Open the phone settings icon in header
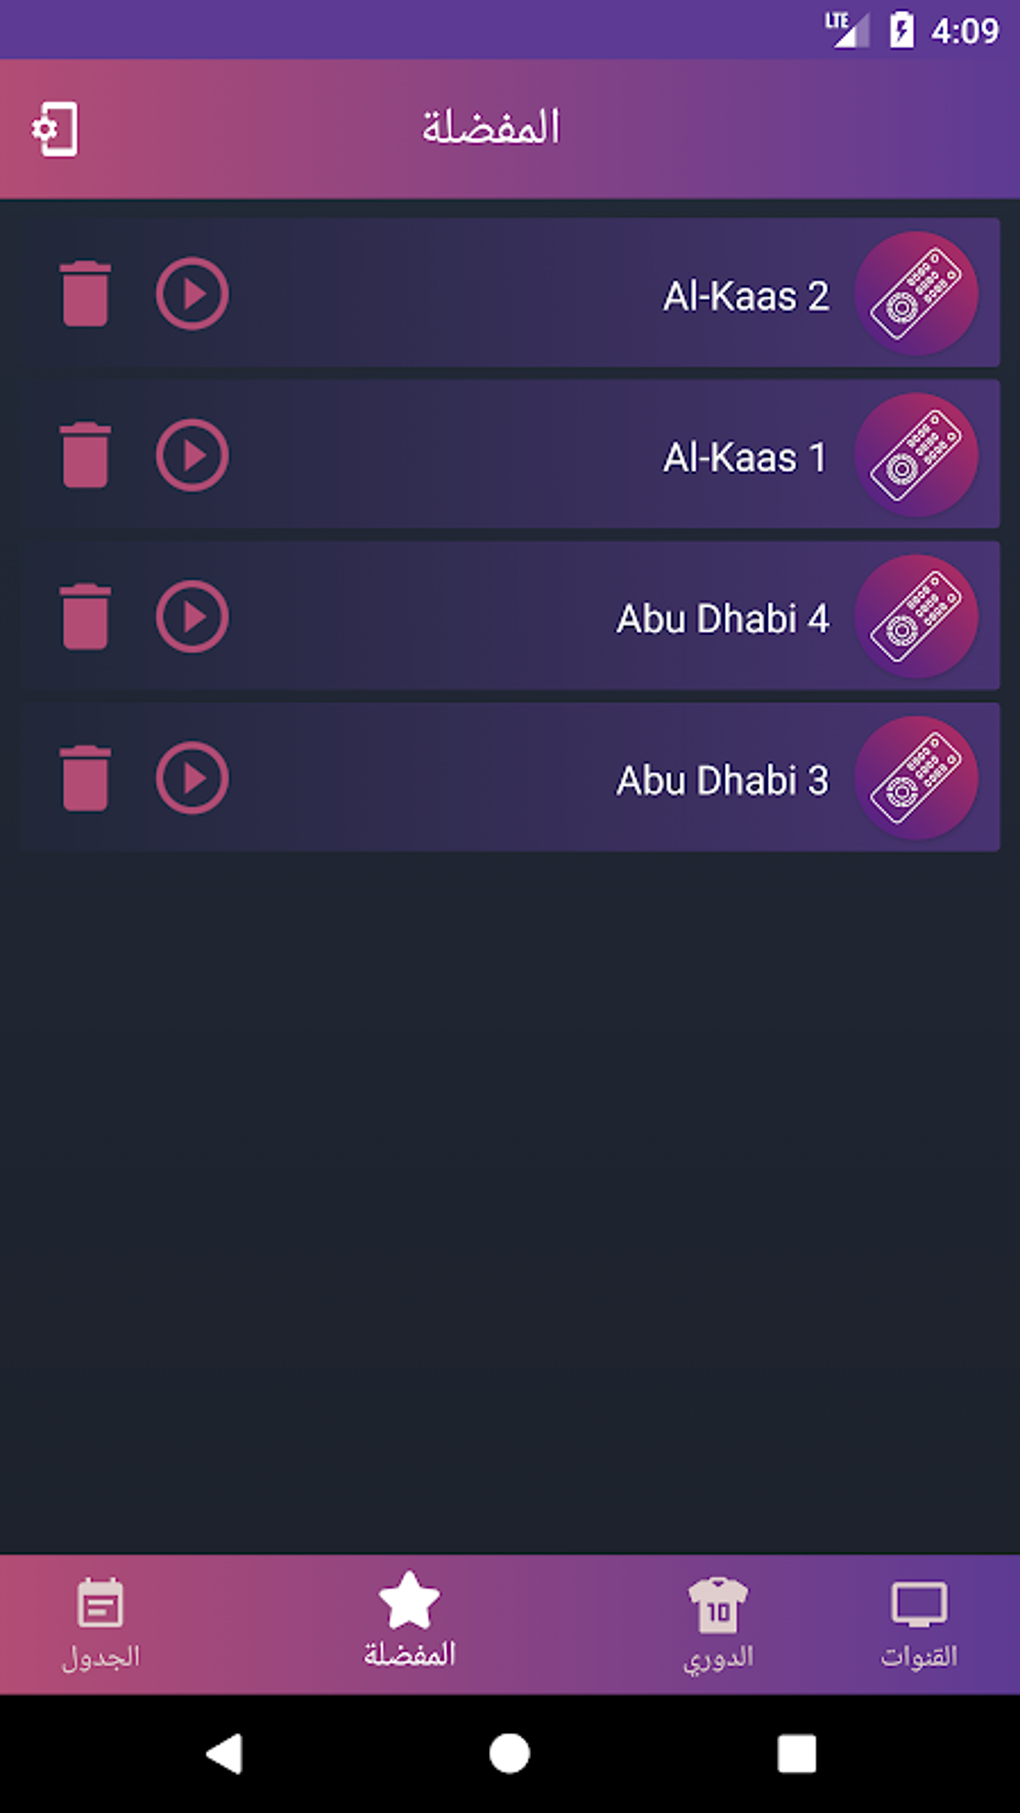The width and height of the screenshot is (1020, 1813). [55, 129]
